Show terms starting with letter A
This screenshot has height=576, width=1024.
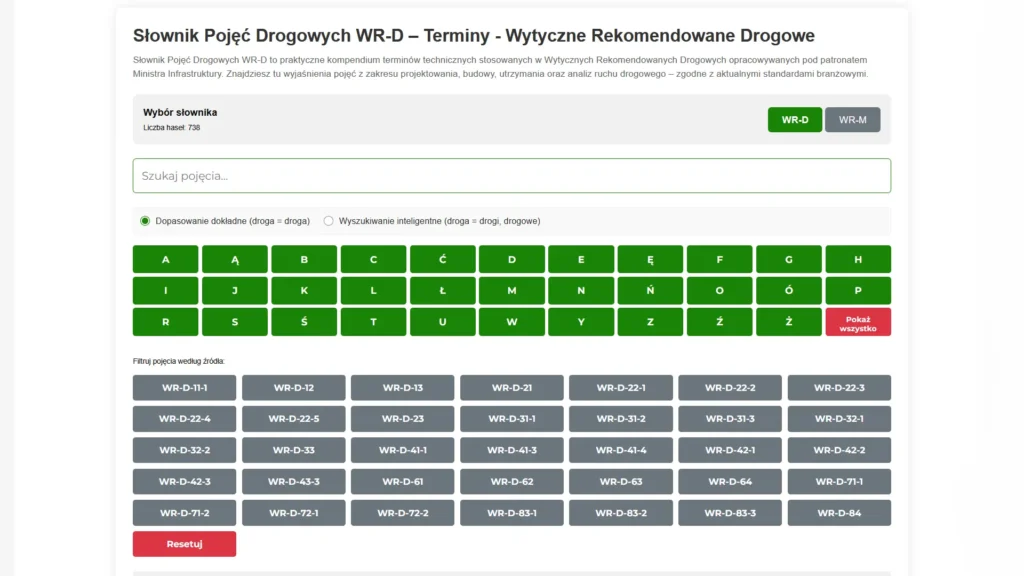coord(165,259)
